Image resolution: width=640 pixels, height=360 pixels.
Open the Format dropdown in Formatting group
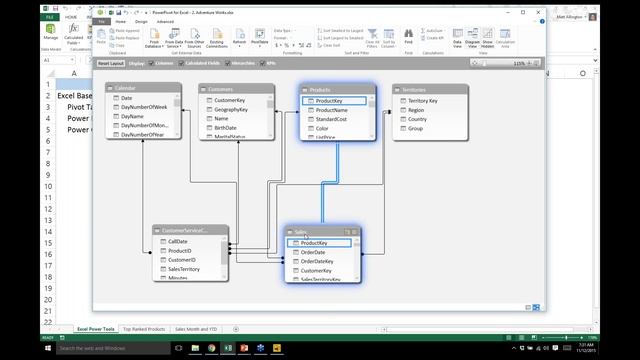(x=282, y=38)
